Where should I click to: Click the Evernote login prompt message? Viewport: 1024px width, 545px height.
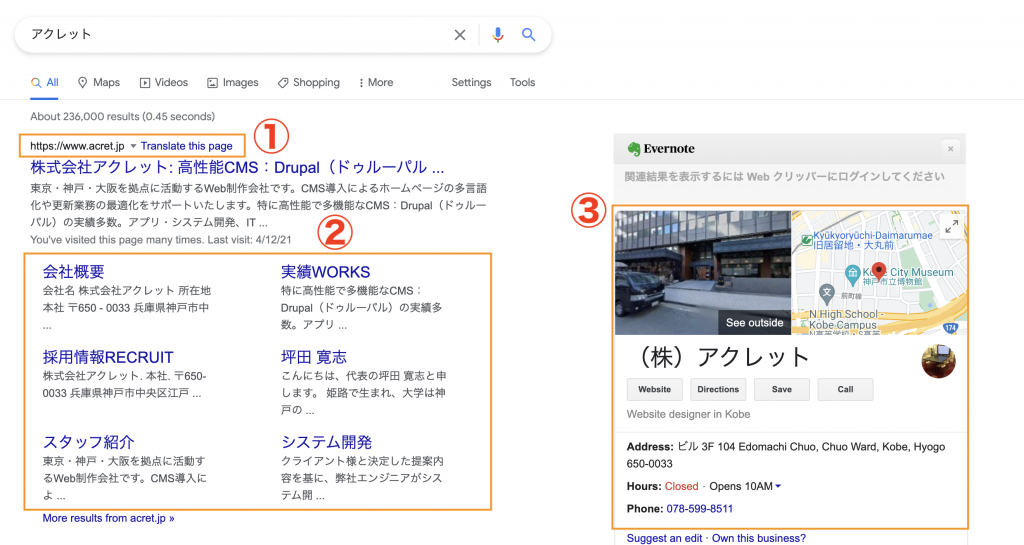point(784,176)
